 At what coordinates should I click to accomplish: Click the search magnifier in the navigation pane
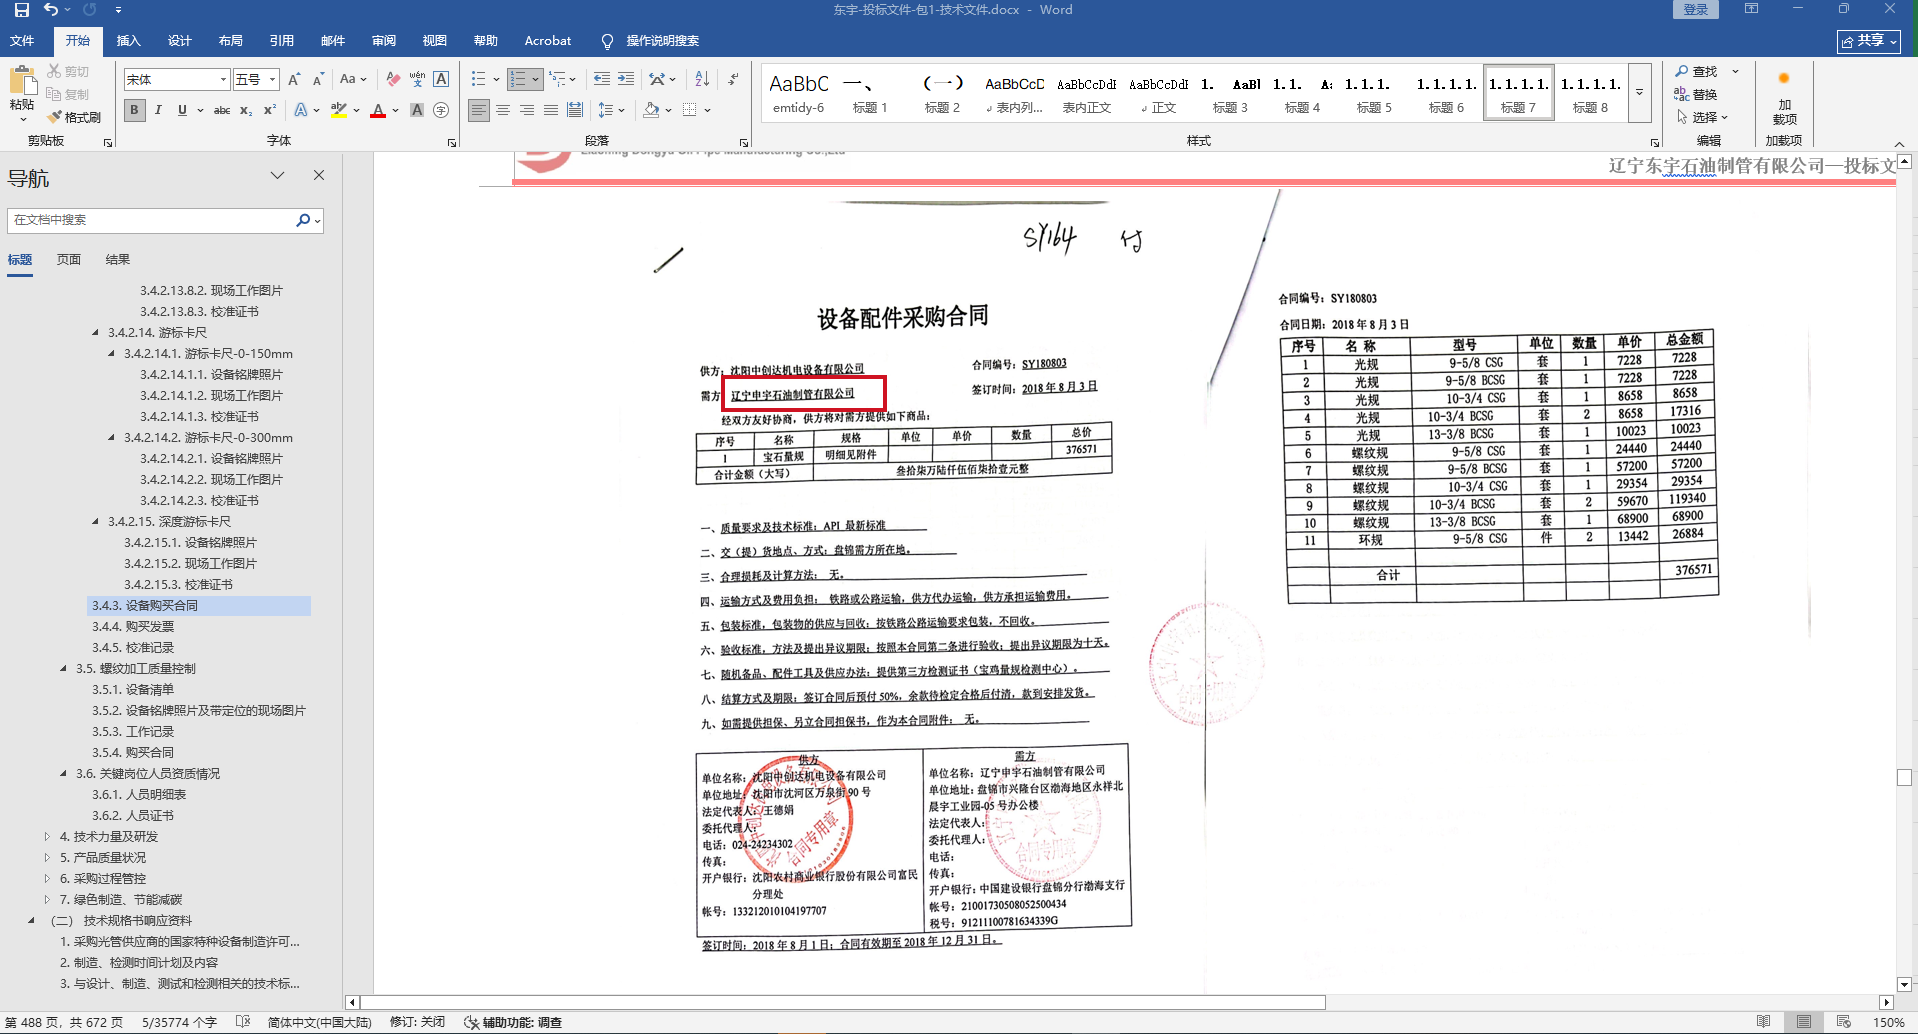303,220
